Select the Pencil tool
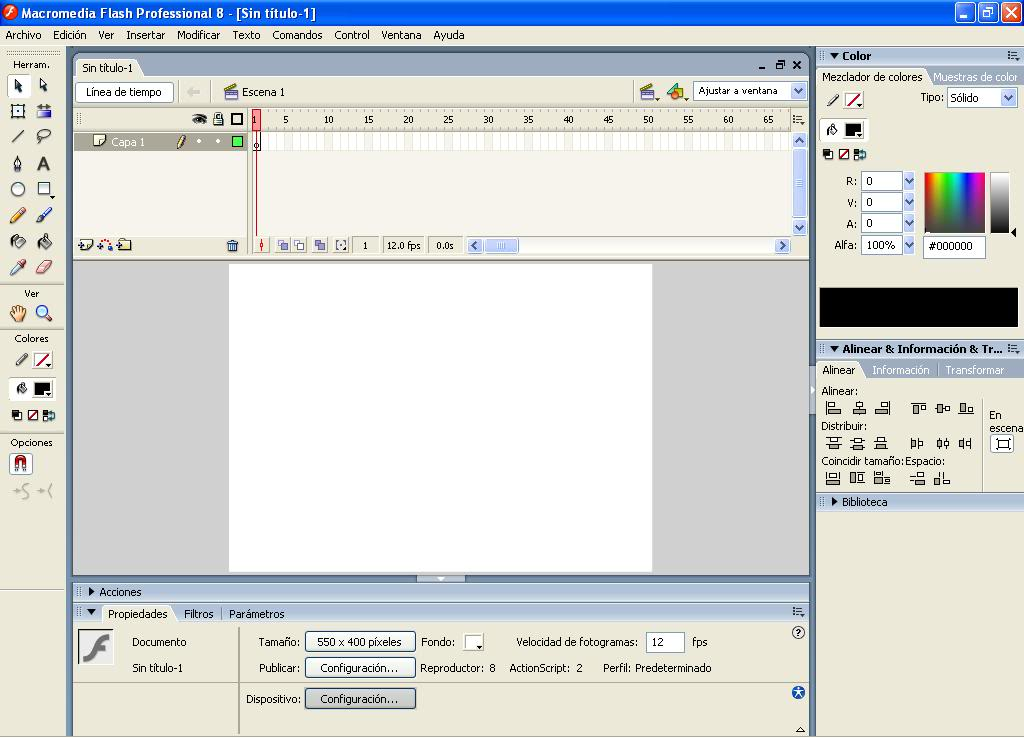This screenshot has height=738, width=1024. [18, 215]
